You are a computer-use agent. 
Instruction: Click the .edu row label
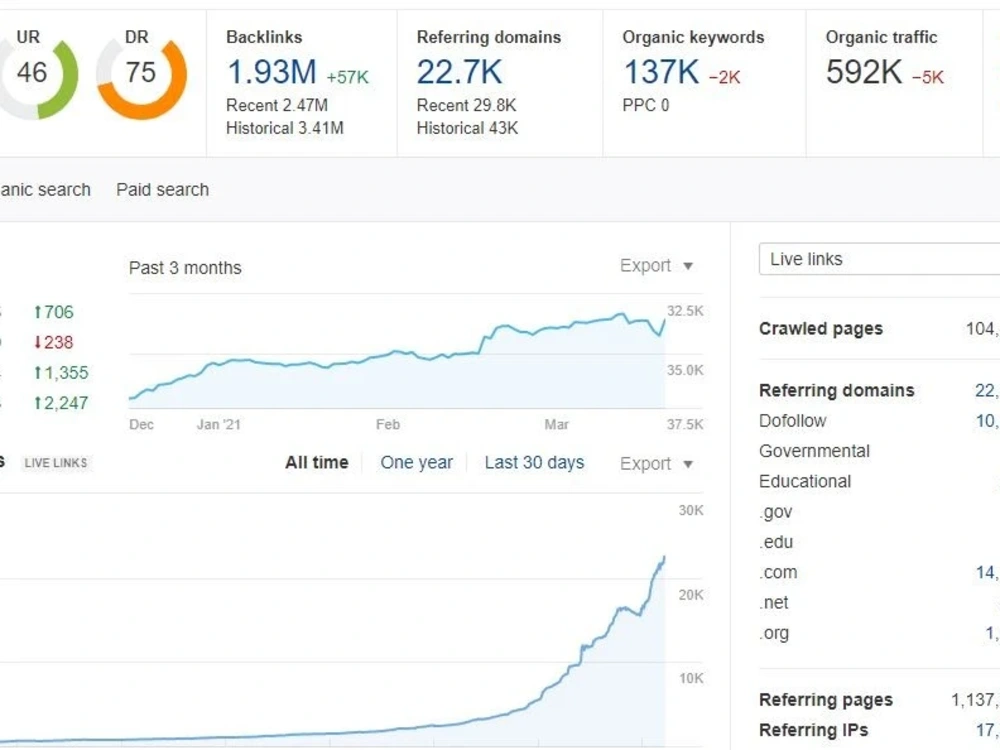click(x=776, y=542)
